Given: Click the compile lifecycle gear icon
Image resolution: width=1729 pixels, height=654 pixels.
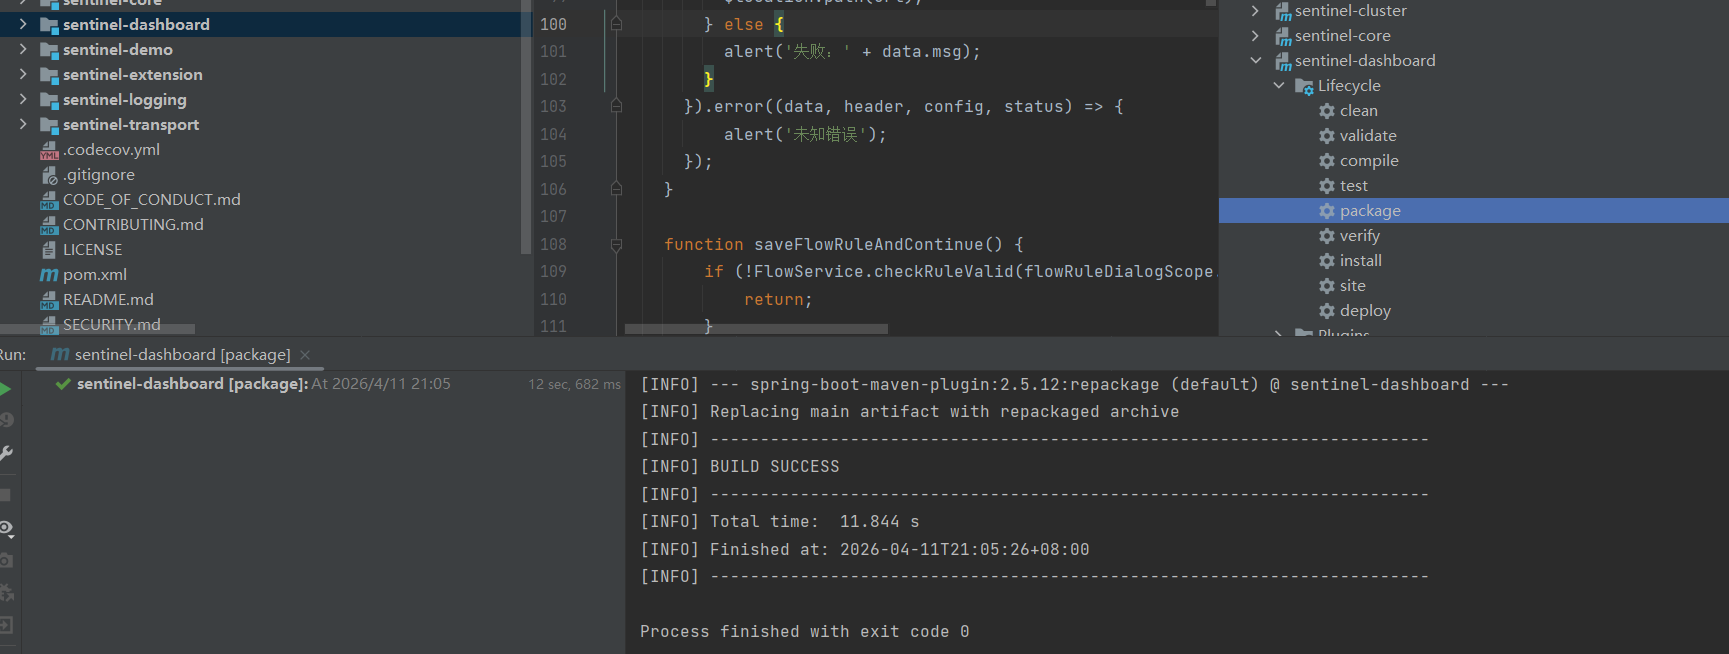Looking at the screenshot, I should tap(1327, 161).
